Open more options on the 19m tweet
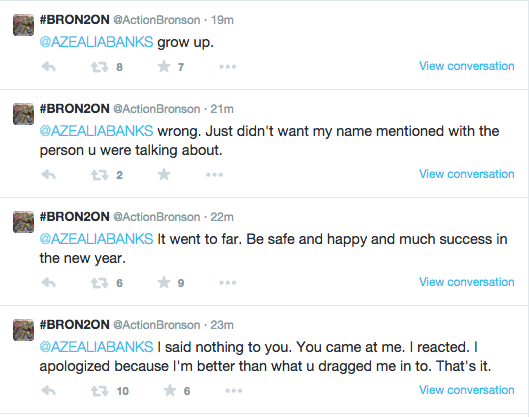This screenshot has height=417, width=529. pos(227,67)
